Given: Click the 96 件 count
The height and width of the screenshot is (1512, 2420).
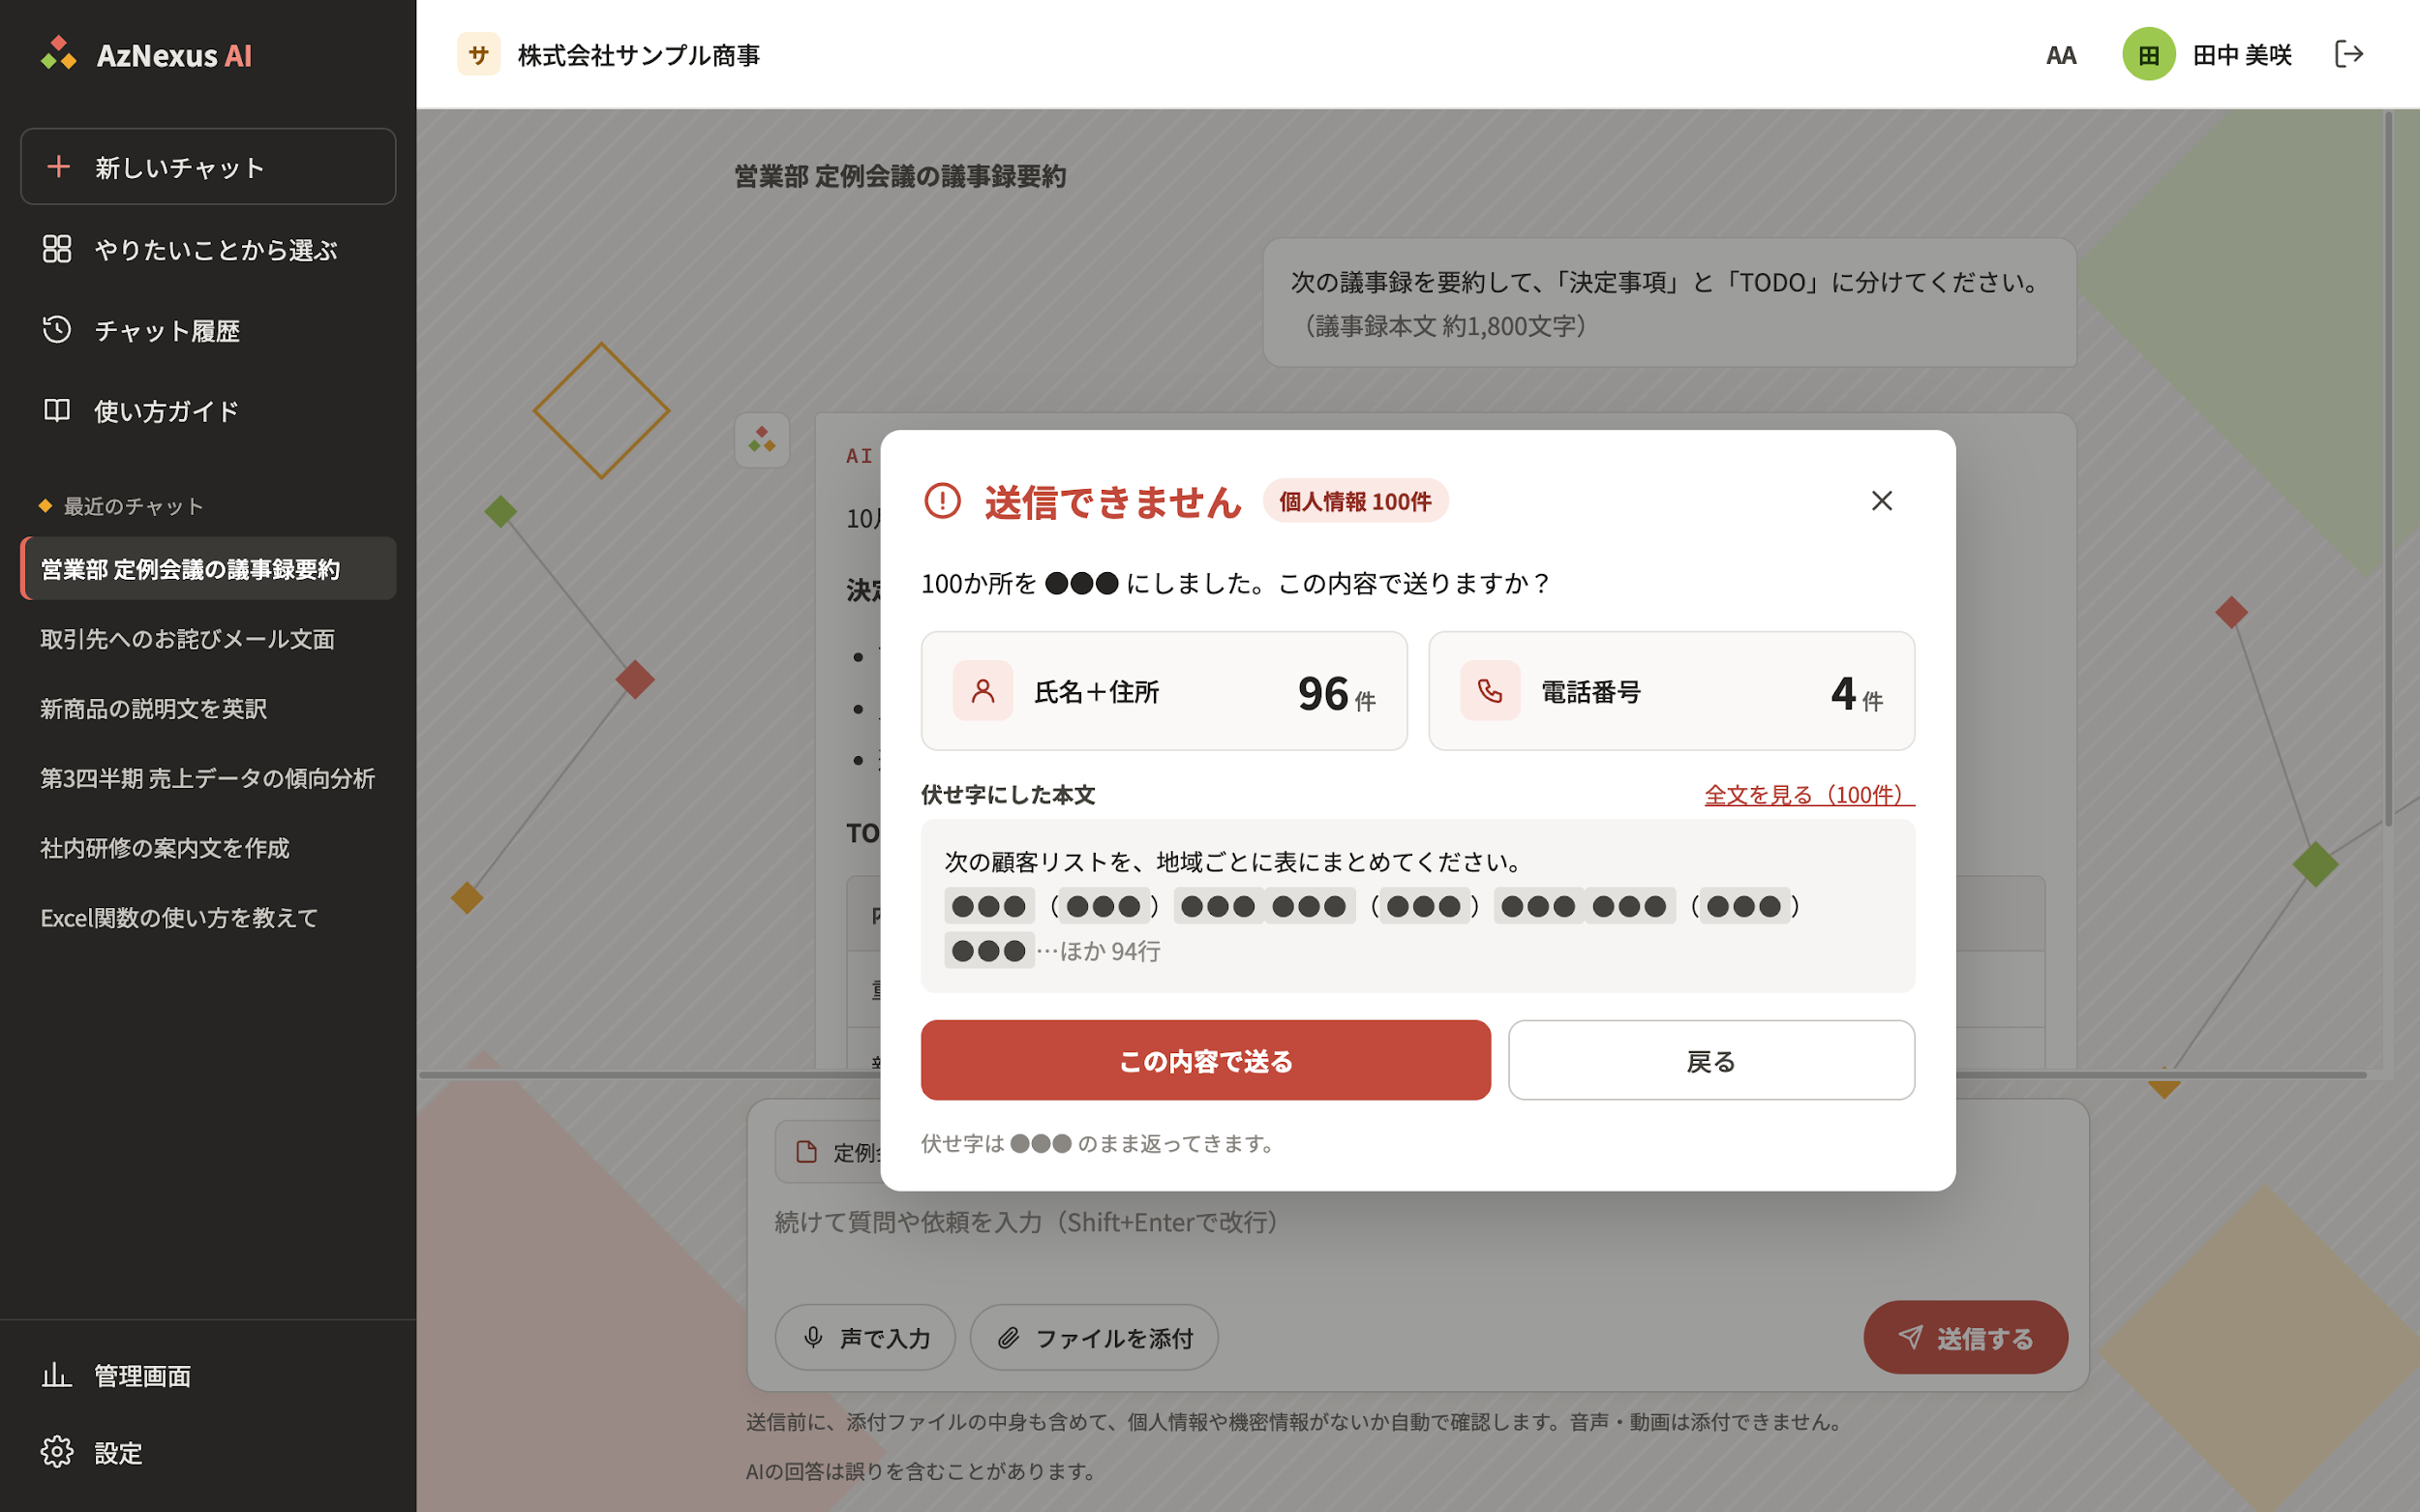Looking at the screenshot, I should (1336, 693).
